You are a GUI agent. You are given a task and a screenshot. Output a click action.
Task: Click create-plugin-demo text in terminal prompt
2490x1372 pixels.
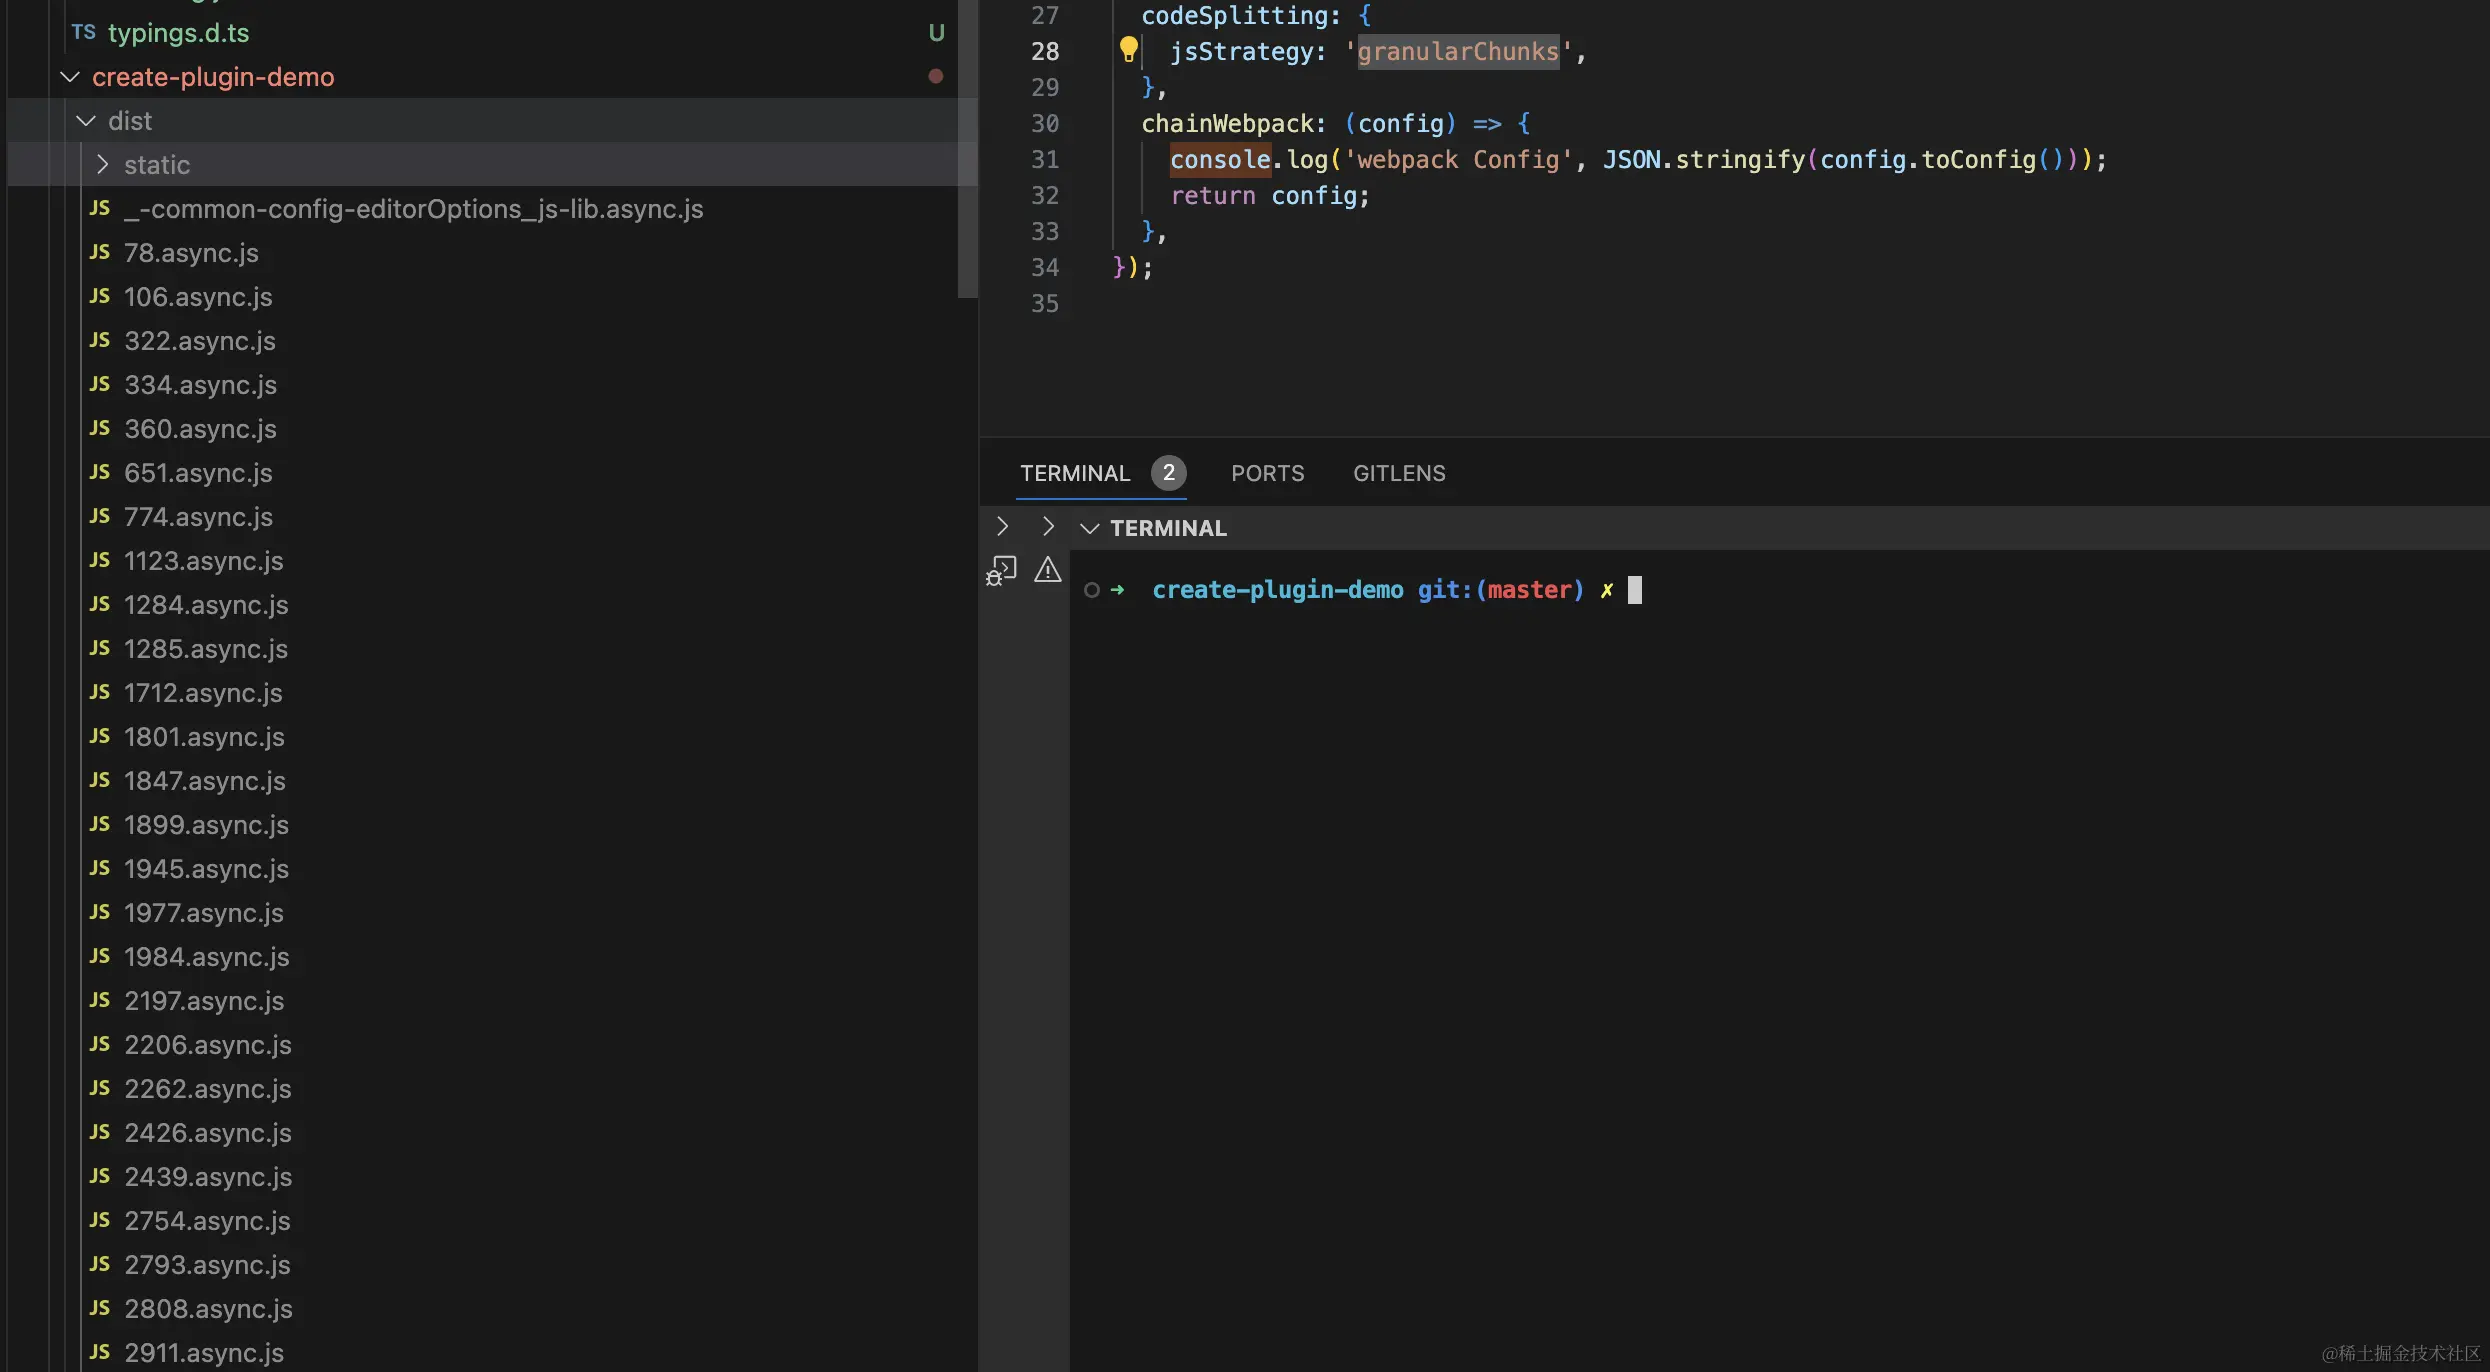pos(1278,590)
